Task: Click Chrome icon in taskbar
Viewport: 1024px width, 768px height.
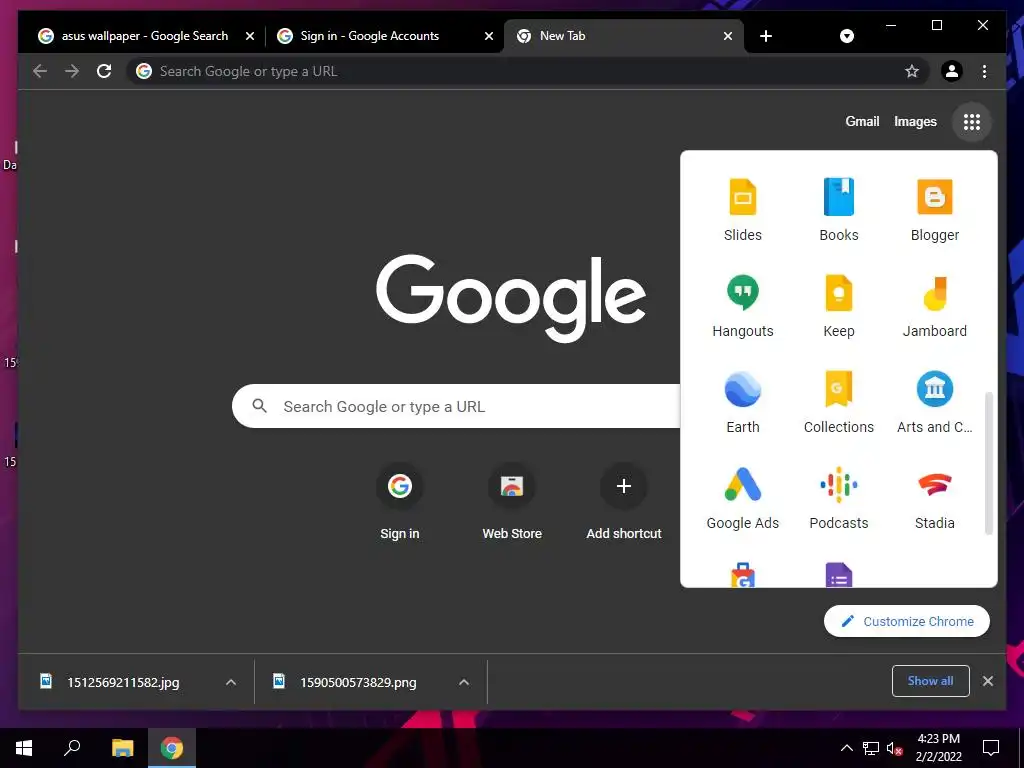Action: pyautogui.click(x=172, y=748)
